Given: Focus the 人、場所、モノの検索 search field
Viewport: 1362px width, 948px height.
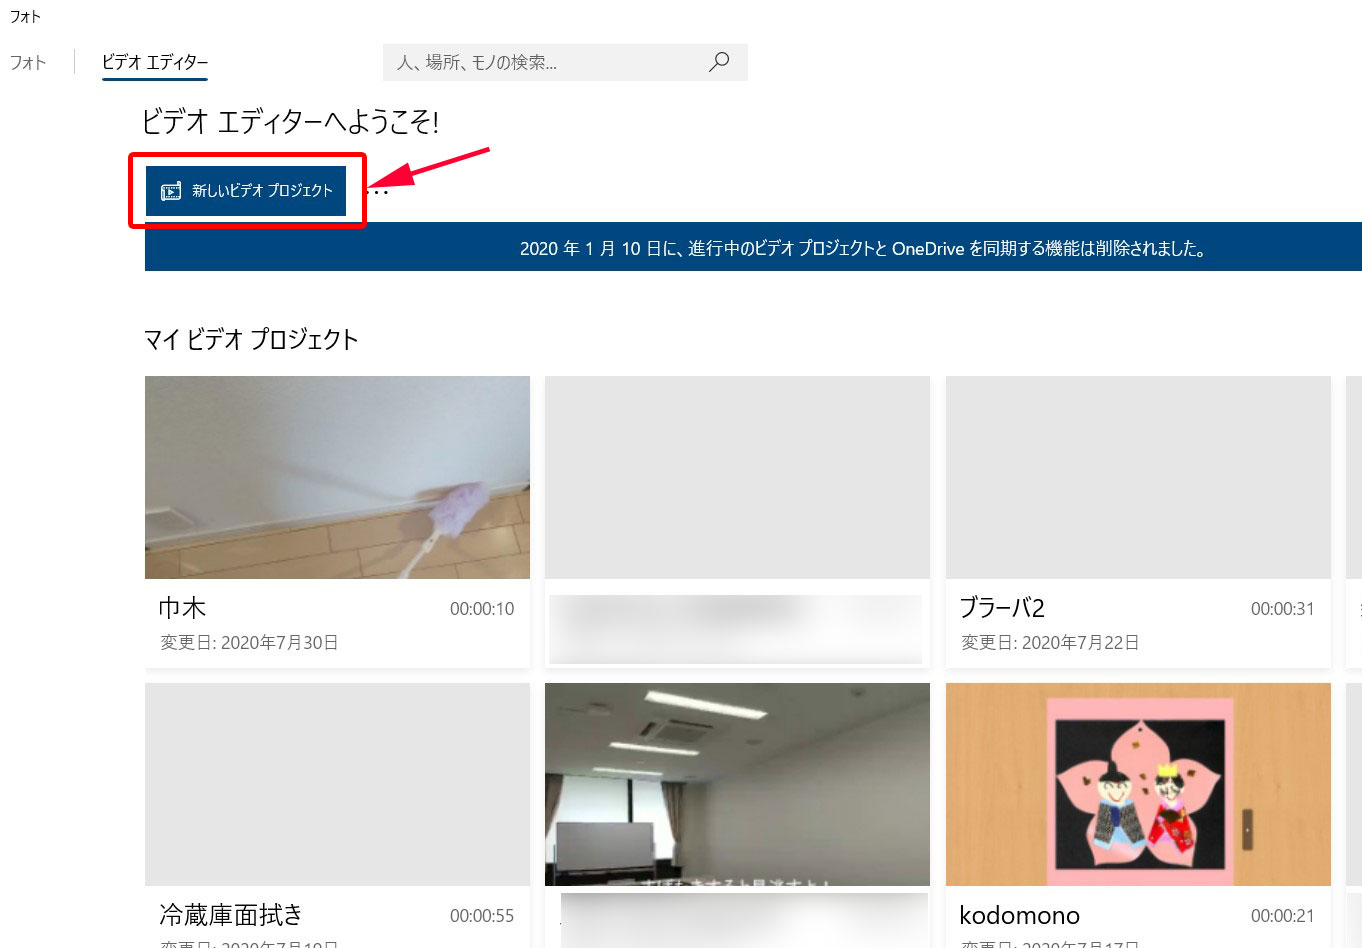Looking at the screenshot, I should tap(545, 62).
